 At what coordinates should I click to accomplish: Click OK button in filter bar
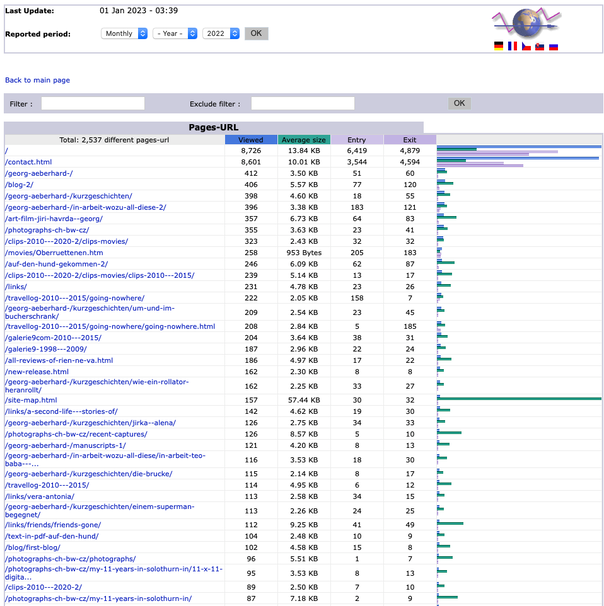click(459, 103)
